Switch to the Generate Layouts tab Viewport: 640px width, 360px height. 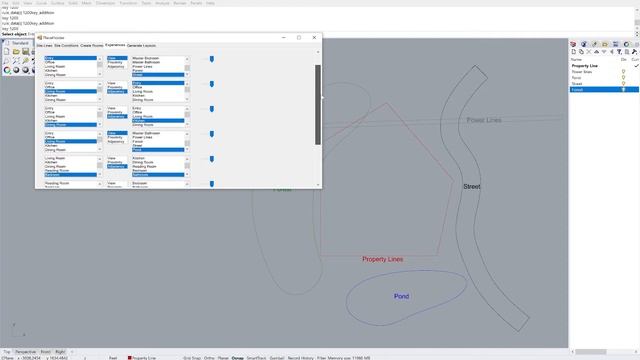141,46
